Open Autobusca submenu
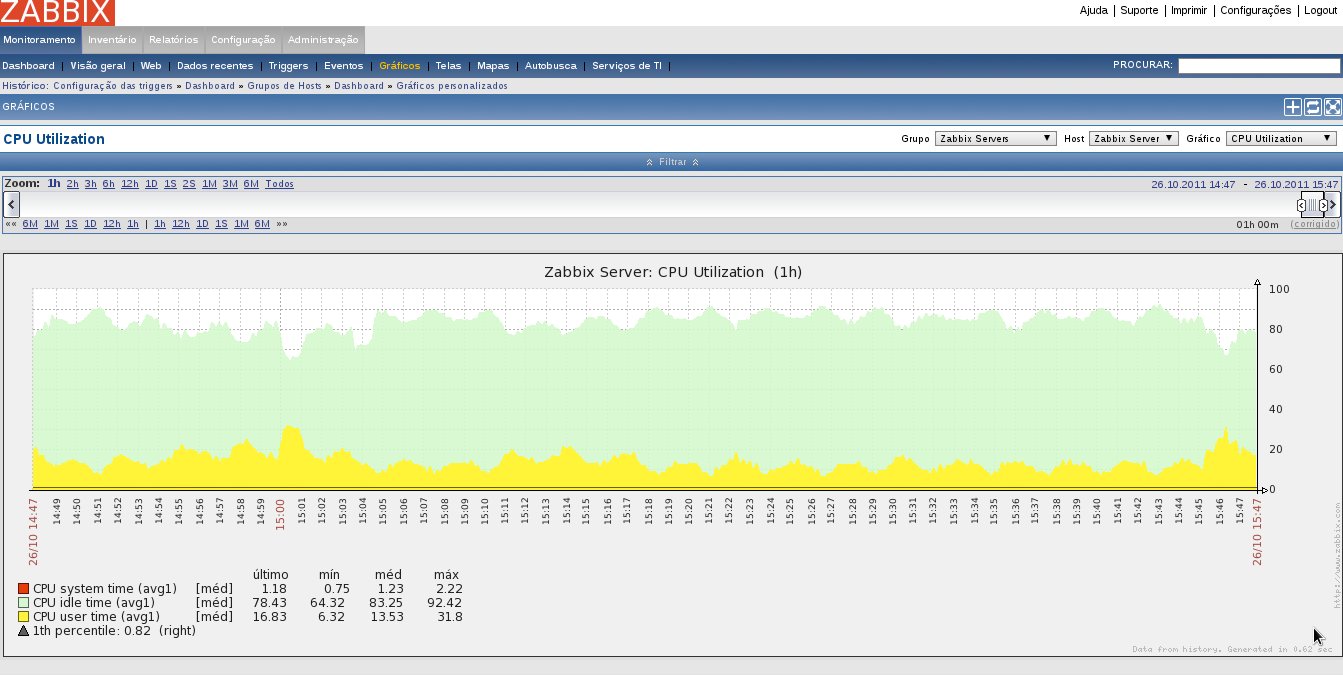1343x675 pixels. click(x=551, y=66)
